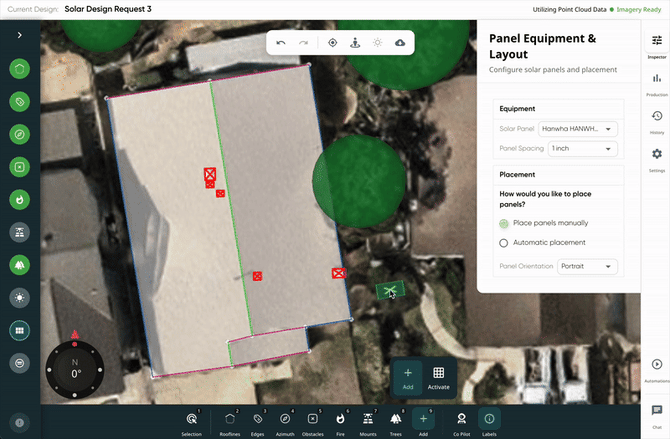
Task: Click the cloud upload icon
Action: click(400, 44)
